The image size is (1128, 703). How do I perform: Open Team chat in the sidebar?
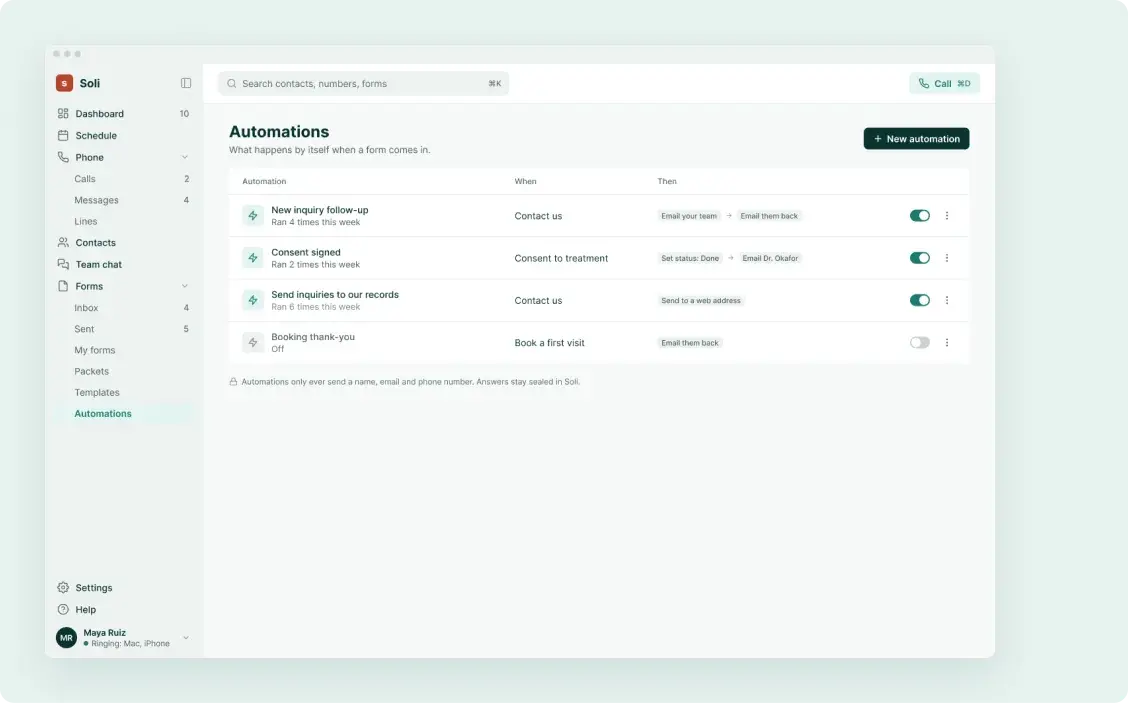coord(124,264)
